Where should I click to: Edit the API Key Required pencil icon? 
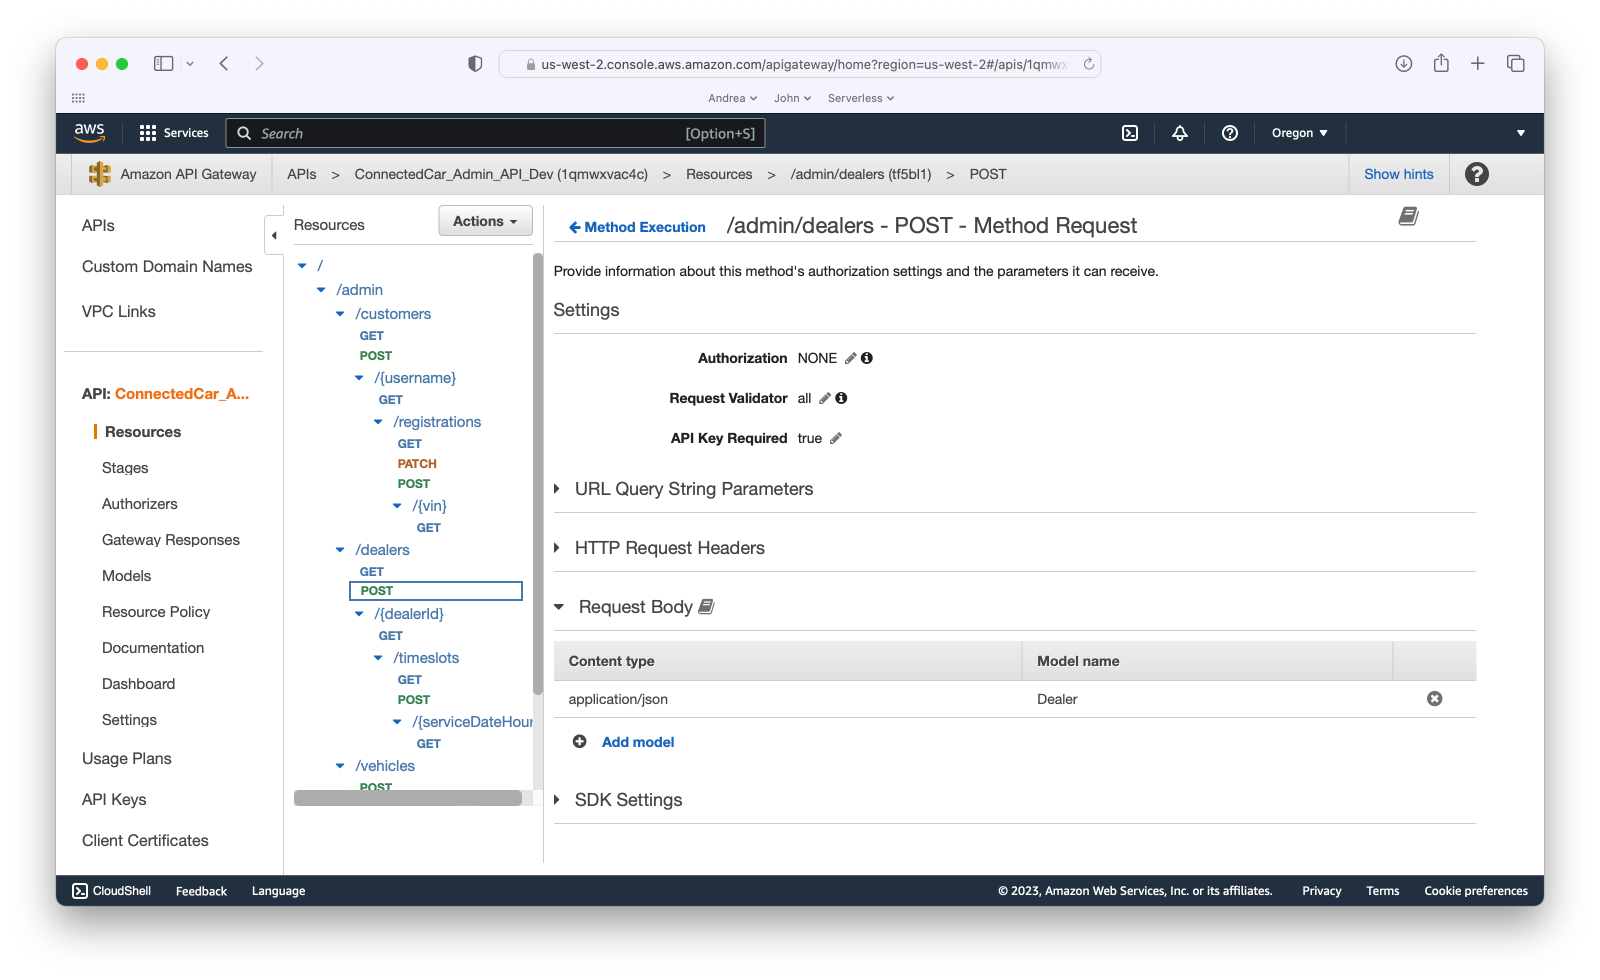(836, 438)
